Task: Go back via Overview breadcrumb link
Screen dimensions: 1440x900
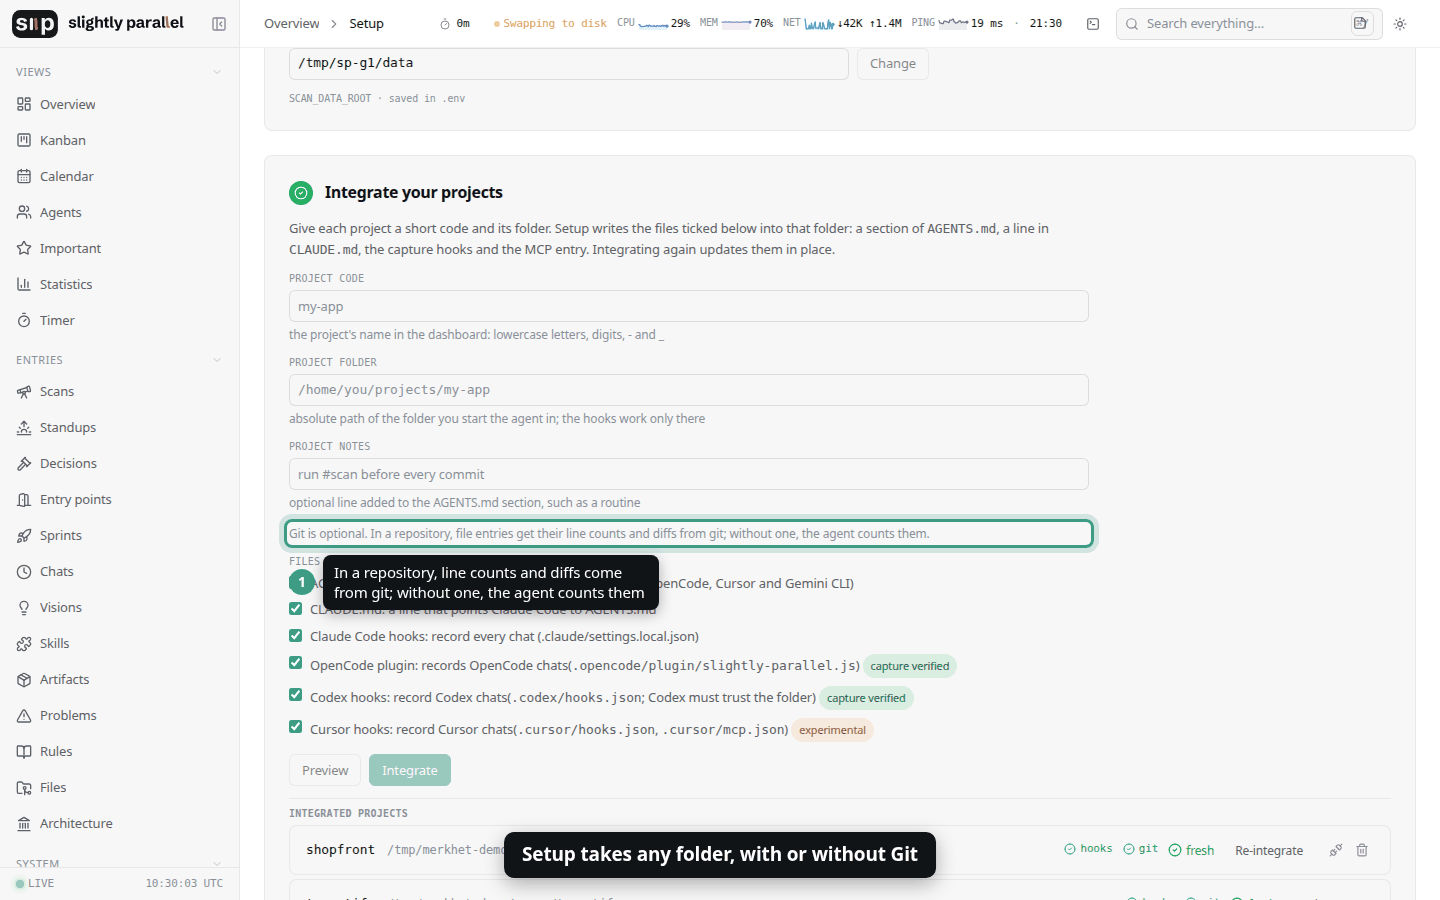Action: pyautogui.click(x=292, y=24)
